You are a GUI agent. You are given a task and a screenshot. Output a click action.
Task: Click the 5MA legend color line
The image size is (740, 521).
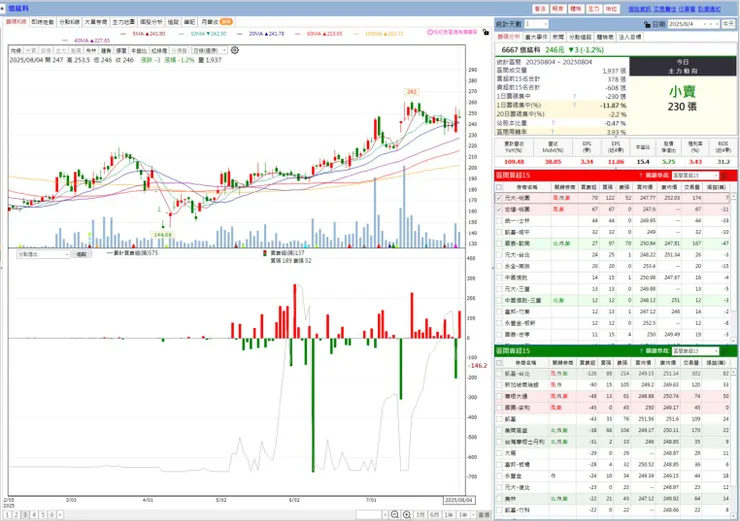pyautogui.click(x=123, y=34)
